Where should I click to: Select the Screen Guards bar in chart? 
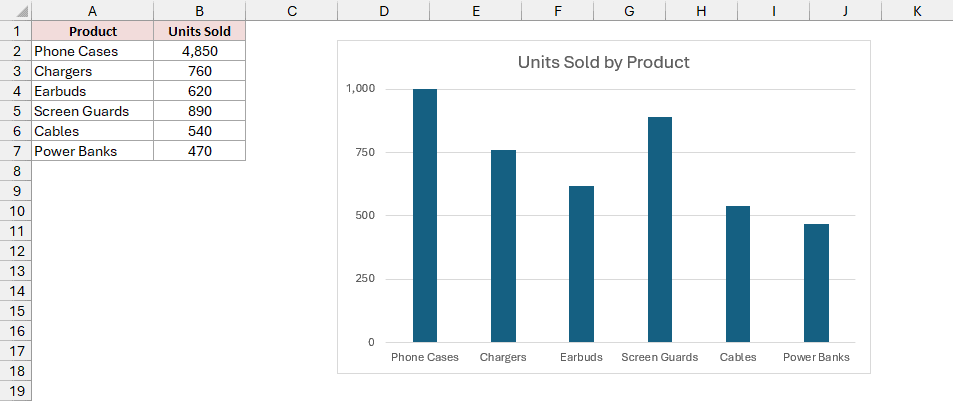[x=660, y=230]
